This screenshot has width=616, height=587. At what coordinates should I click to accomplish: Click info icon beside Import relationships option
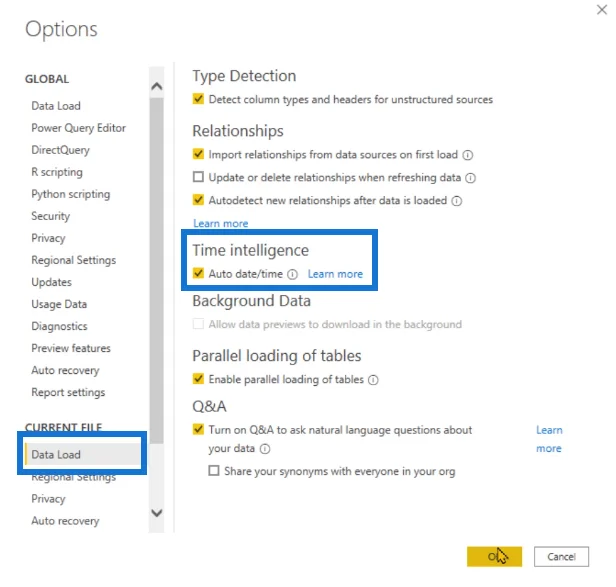[468, 155]
